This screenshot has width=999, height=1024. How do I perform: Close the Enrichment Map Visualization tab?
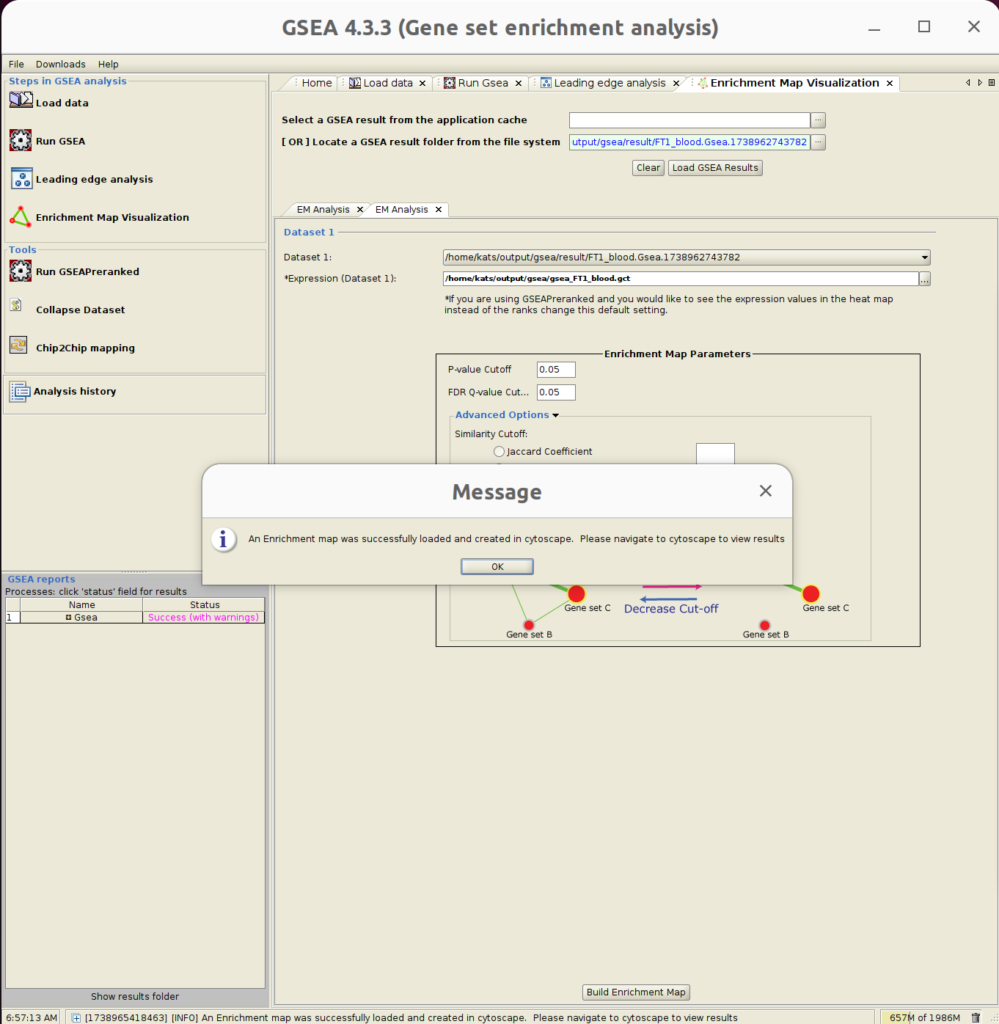coord(889,83)
